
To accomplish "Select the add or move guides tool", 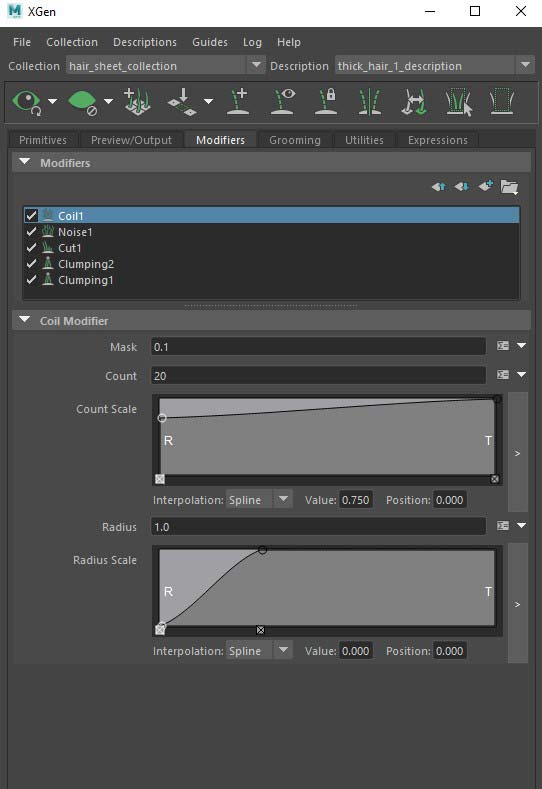I will click(x=137, y=102).
